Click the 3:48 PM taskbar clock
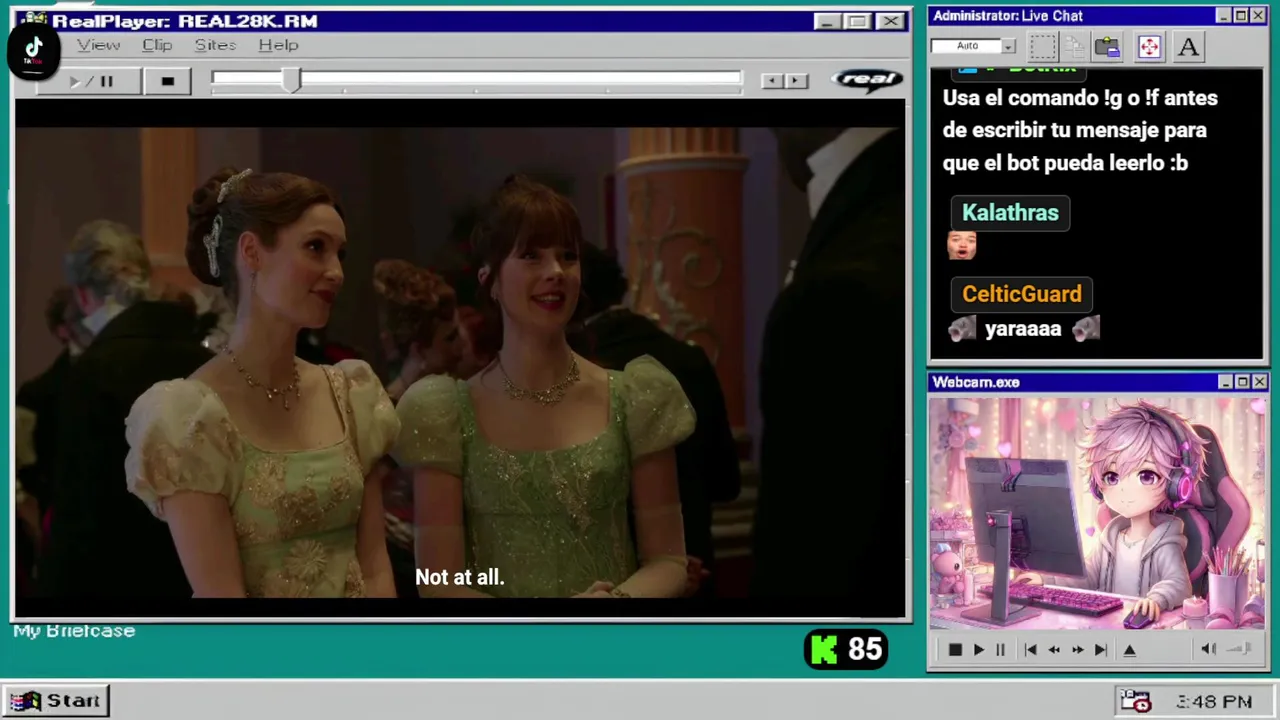This screenshot has width=1280, height=720. [1214, 702]
